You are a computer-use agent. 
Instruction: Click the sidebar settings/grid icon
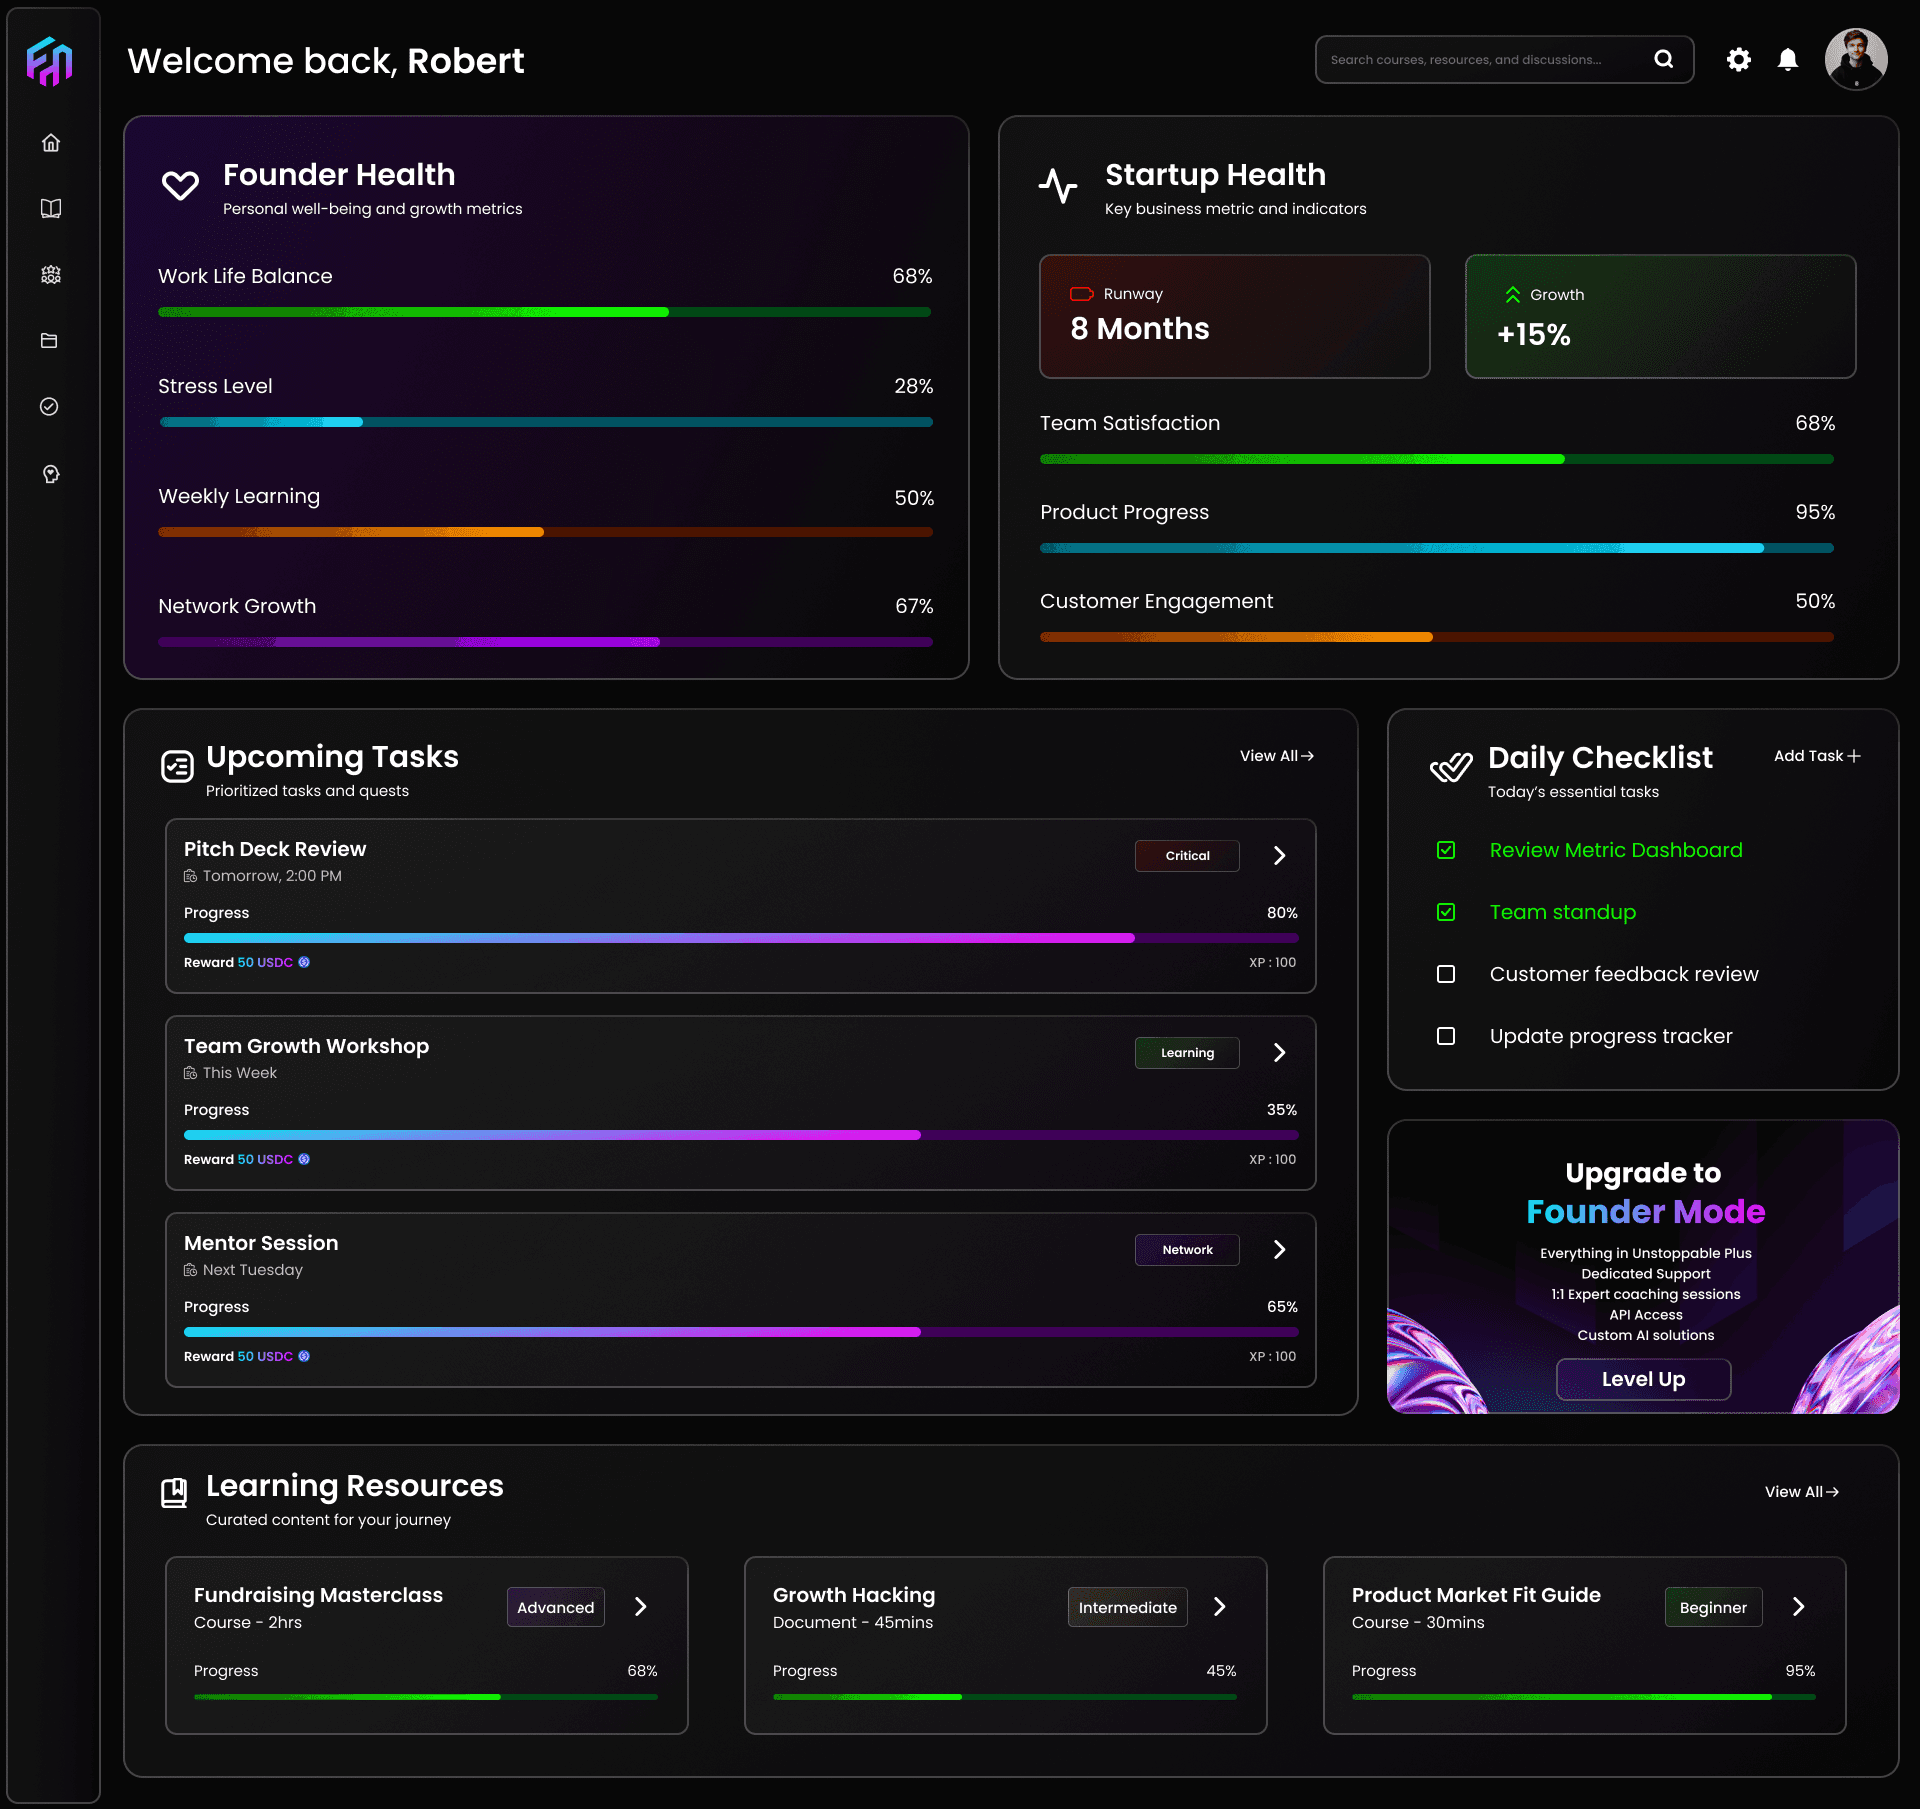pos(53,274)
